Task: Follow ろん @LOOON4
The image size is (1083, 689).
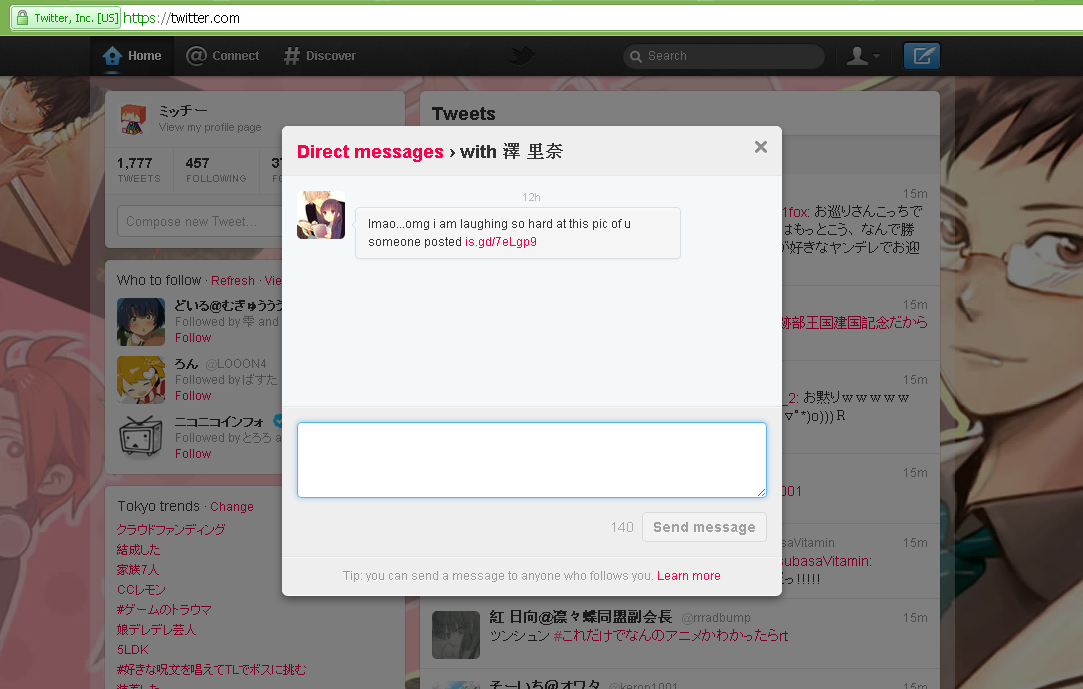Action: (x=193, y=396)
